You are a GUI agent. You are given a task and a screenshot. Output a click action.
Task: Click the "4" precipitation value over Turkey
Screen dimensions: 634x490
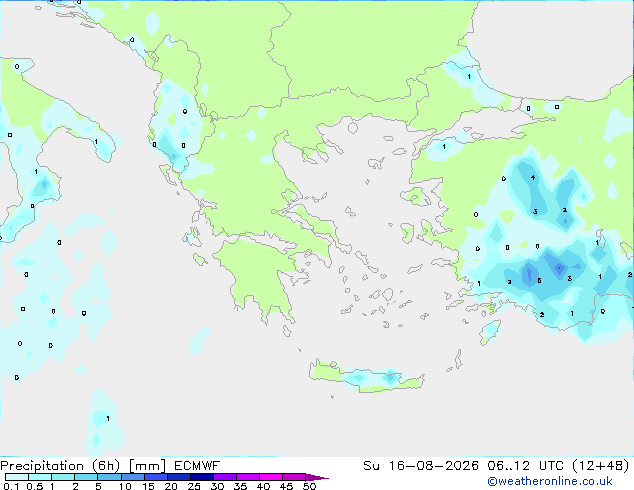pos(533,177)
